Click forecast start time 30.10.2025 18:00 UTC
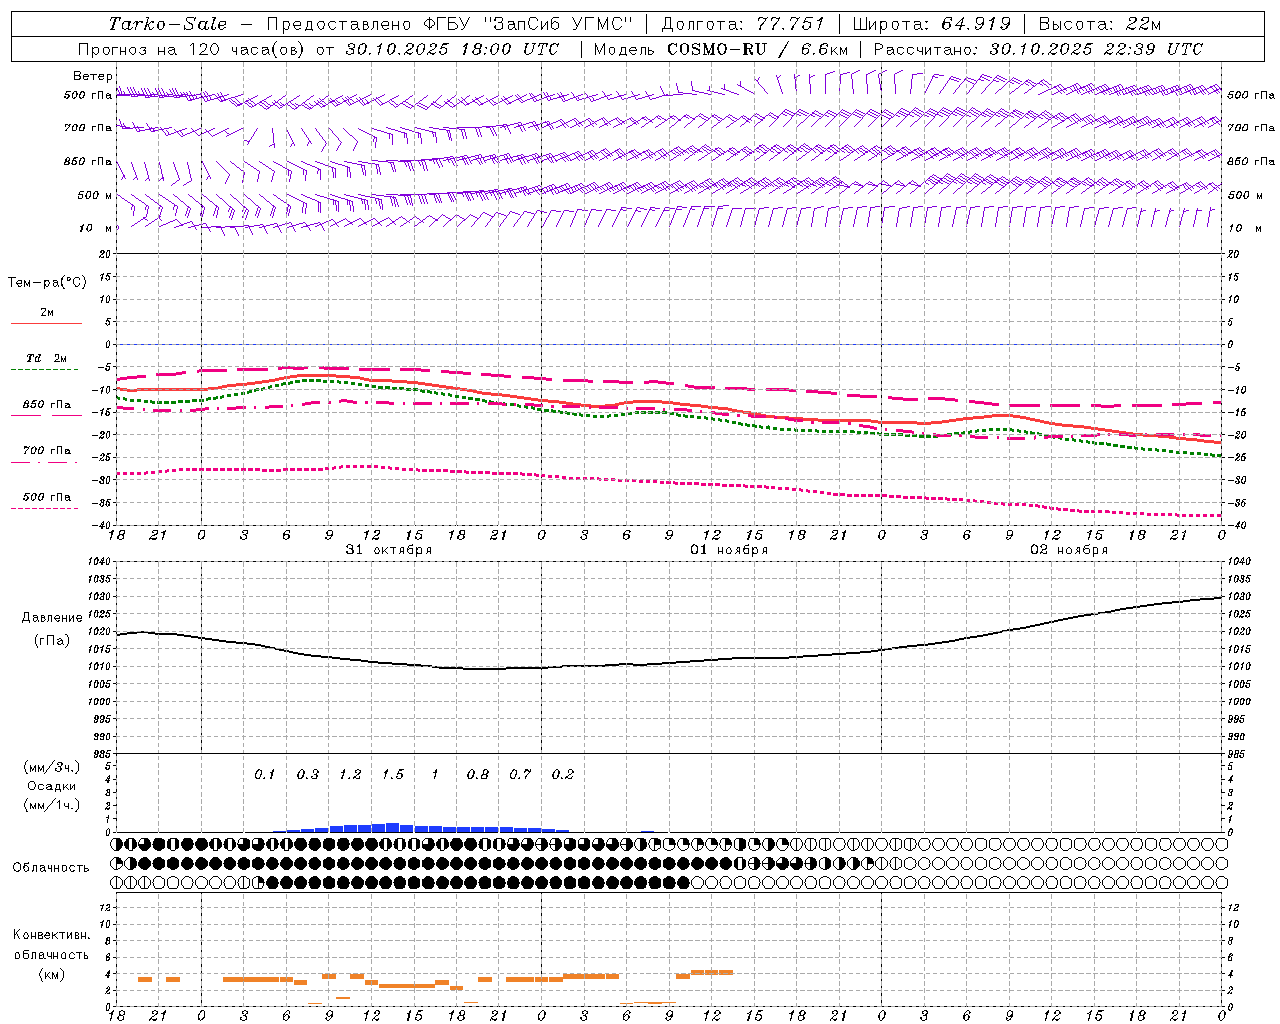 [x=452, y=49]
